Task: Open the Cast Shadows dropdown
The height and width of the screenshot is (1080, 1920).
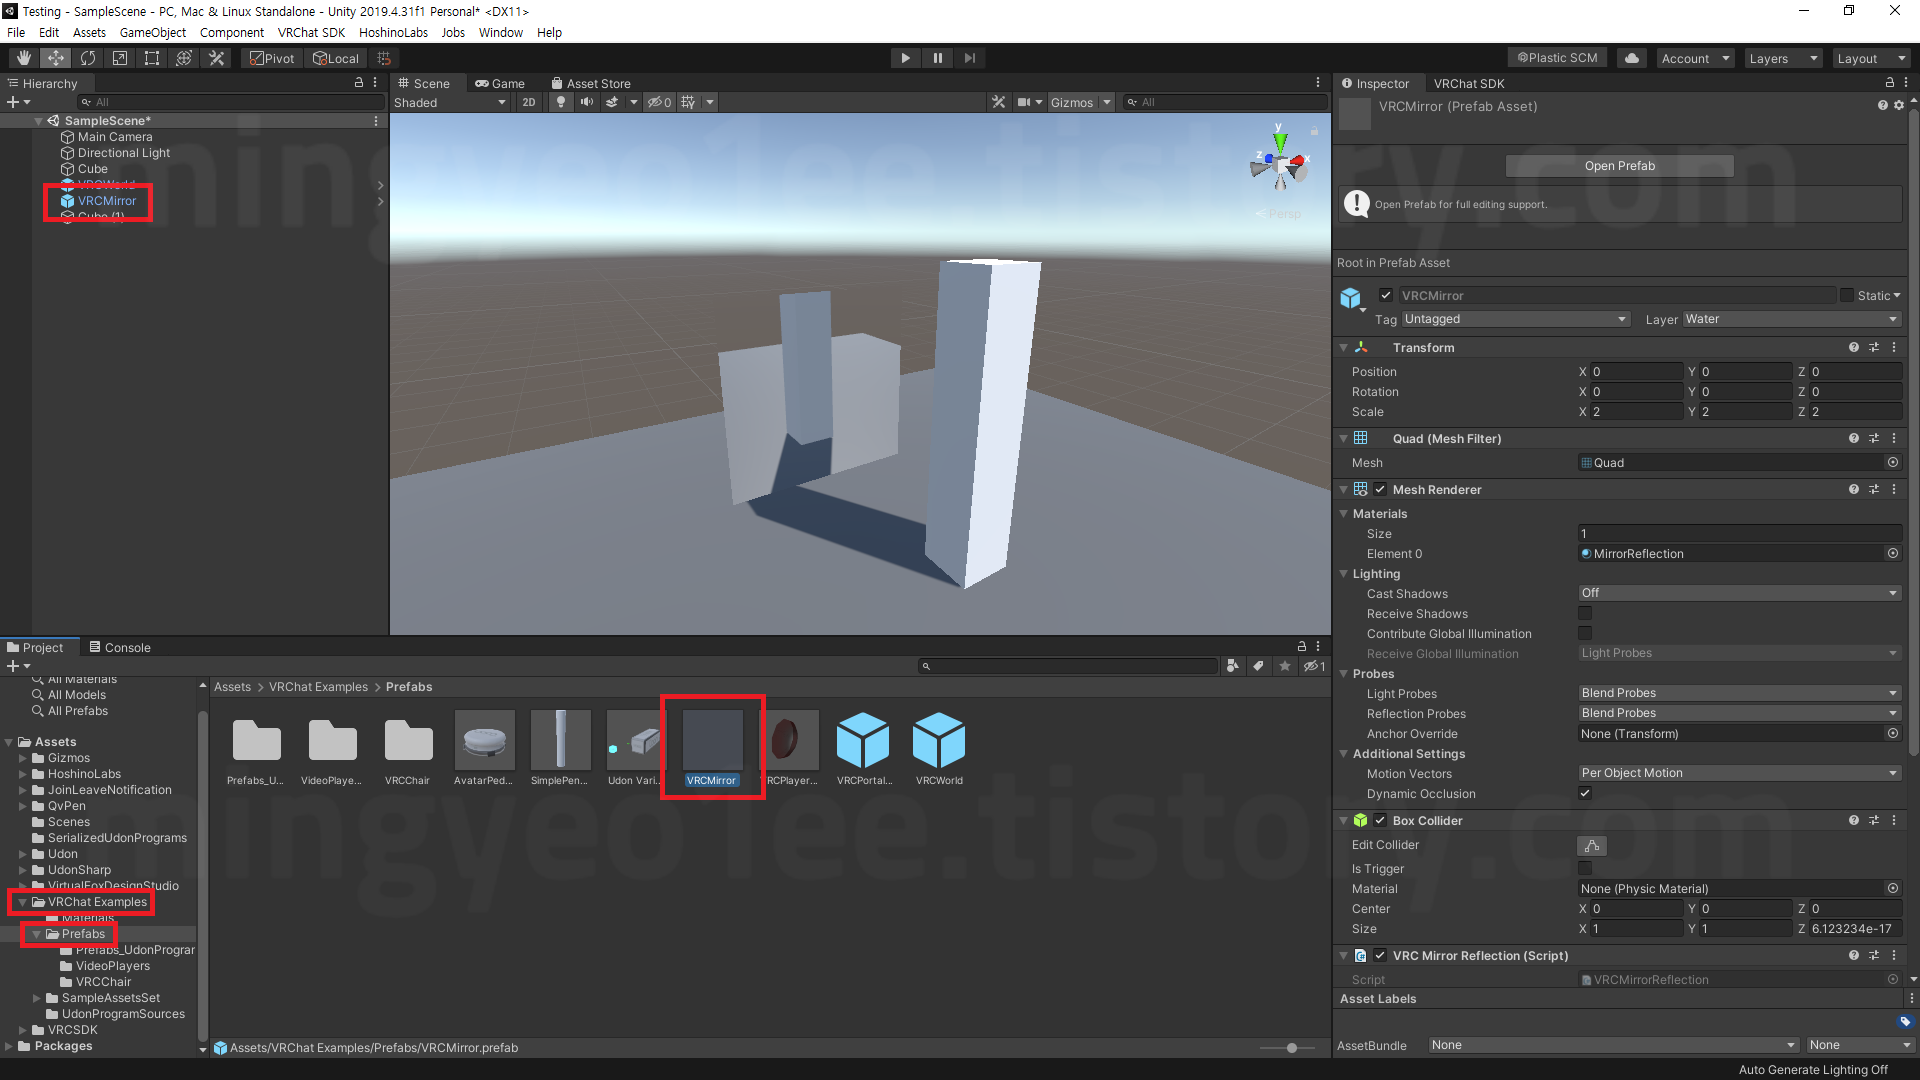Action: [x=1739, y=593]
